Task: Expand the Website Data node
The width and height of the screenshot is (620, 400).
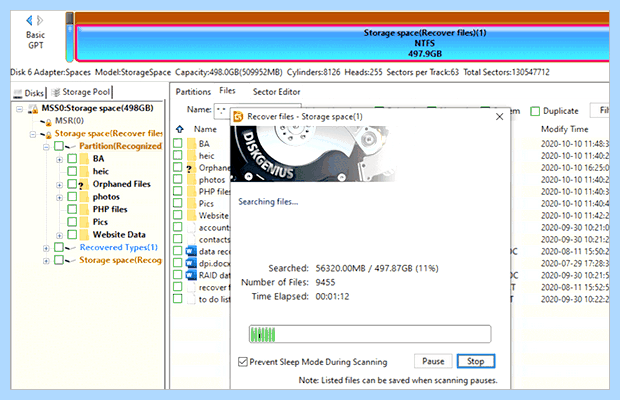Action: pos(59,236)
